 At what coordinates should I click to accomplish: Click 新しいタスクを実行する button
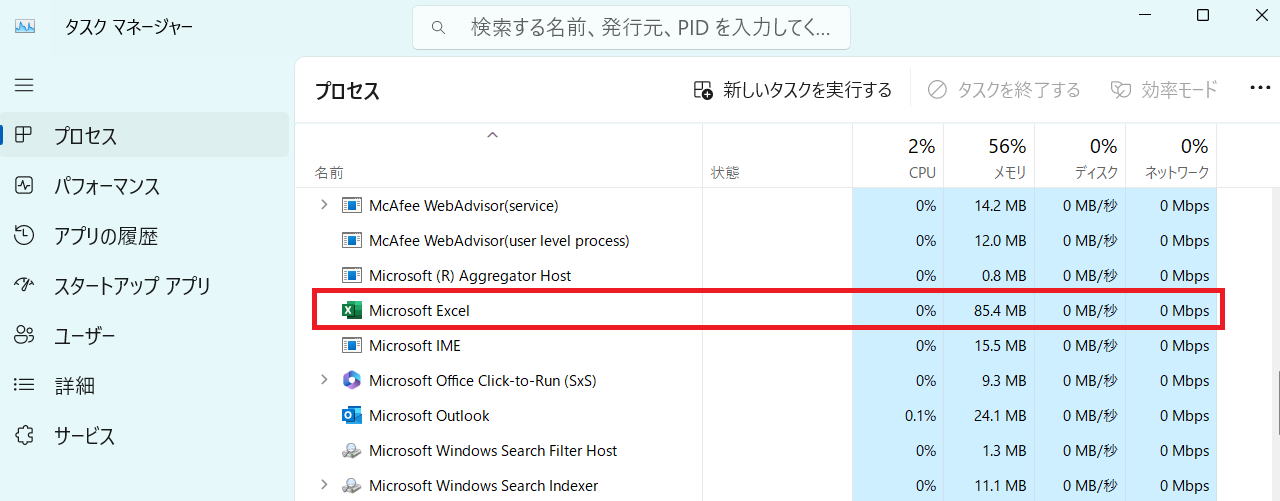(x=792, y=90)
